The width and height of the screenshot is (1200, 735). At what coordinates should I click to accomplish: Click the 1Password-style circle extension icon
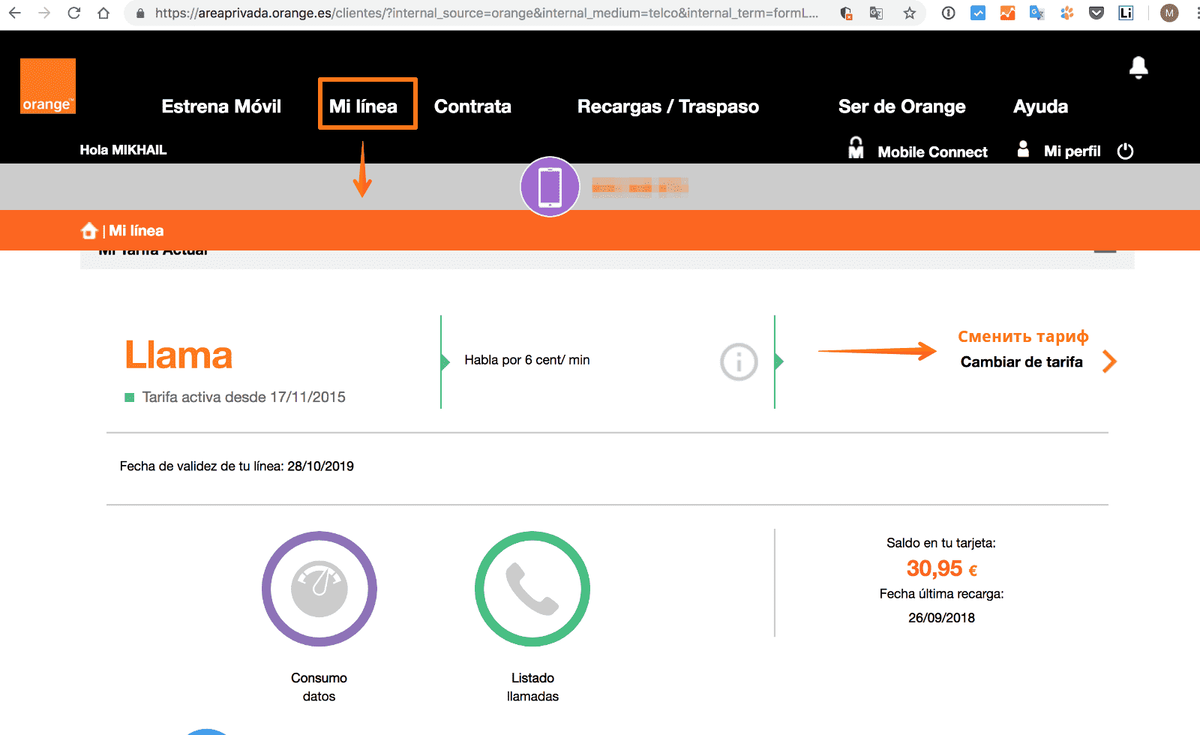948,14
